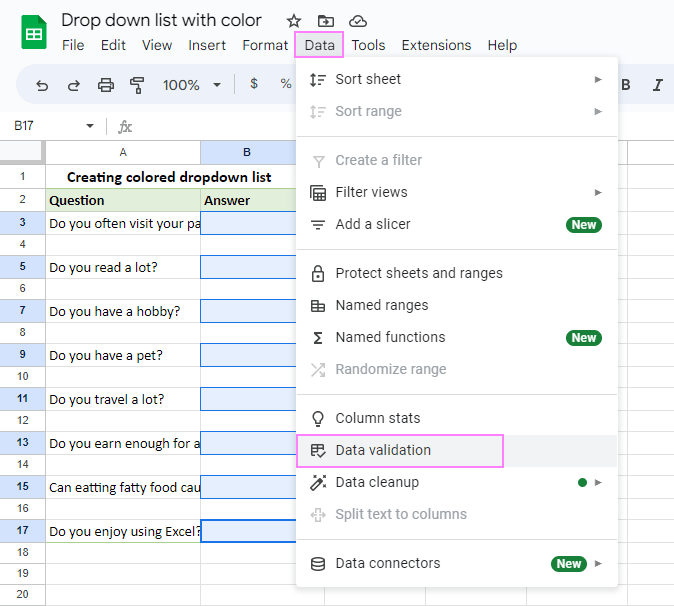Viewport: 674px width, 606px height.
Task: Check the cloud save status icon
Action: pos(358,21)
